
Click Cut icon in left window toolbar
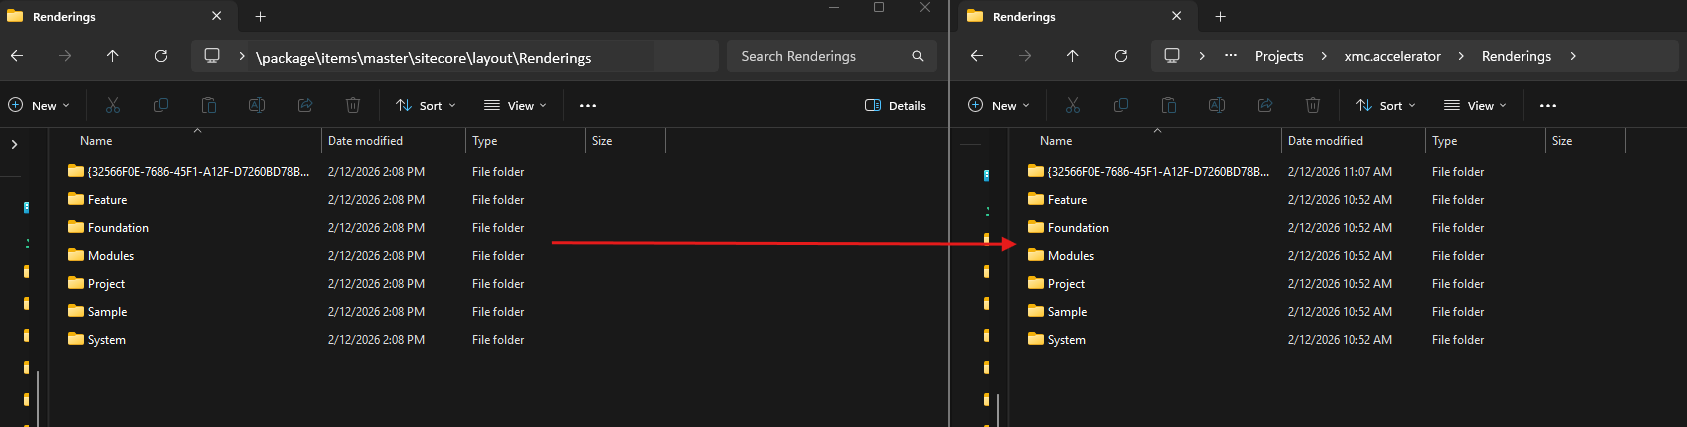click(x=113, y=105)
